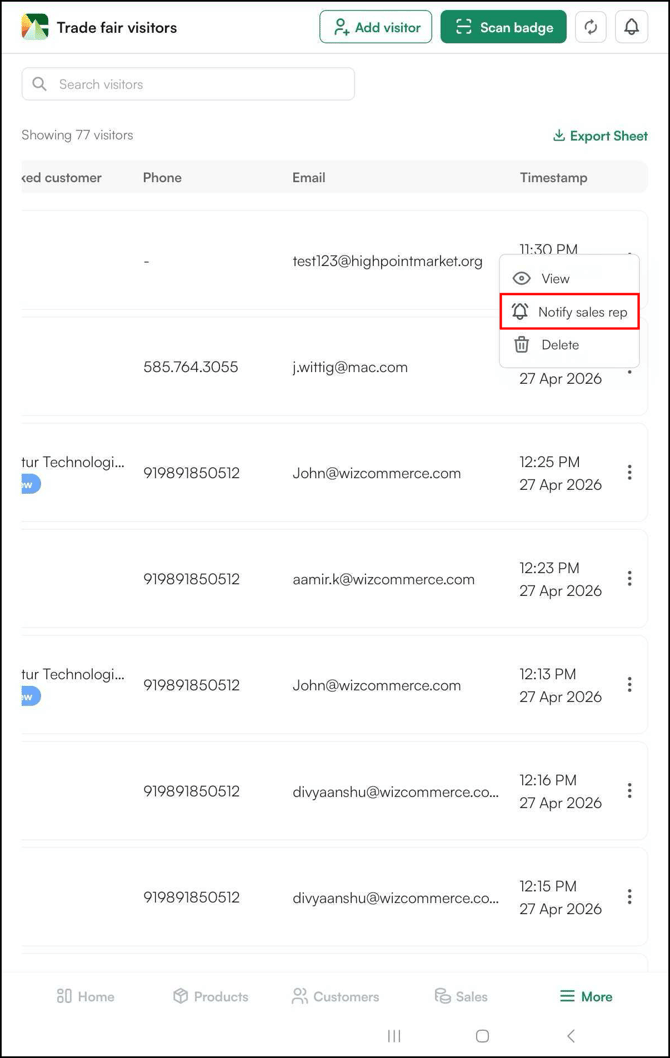The width and height of the screenshot is (670, 1058).
Task: Choose Delete in the context menu
Action: coord(569,345)
